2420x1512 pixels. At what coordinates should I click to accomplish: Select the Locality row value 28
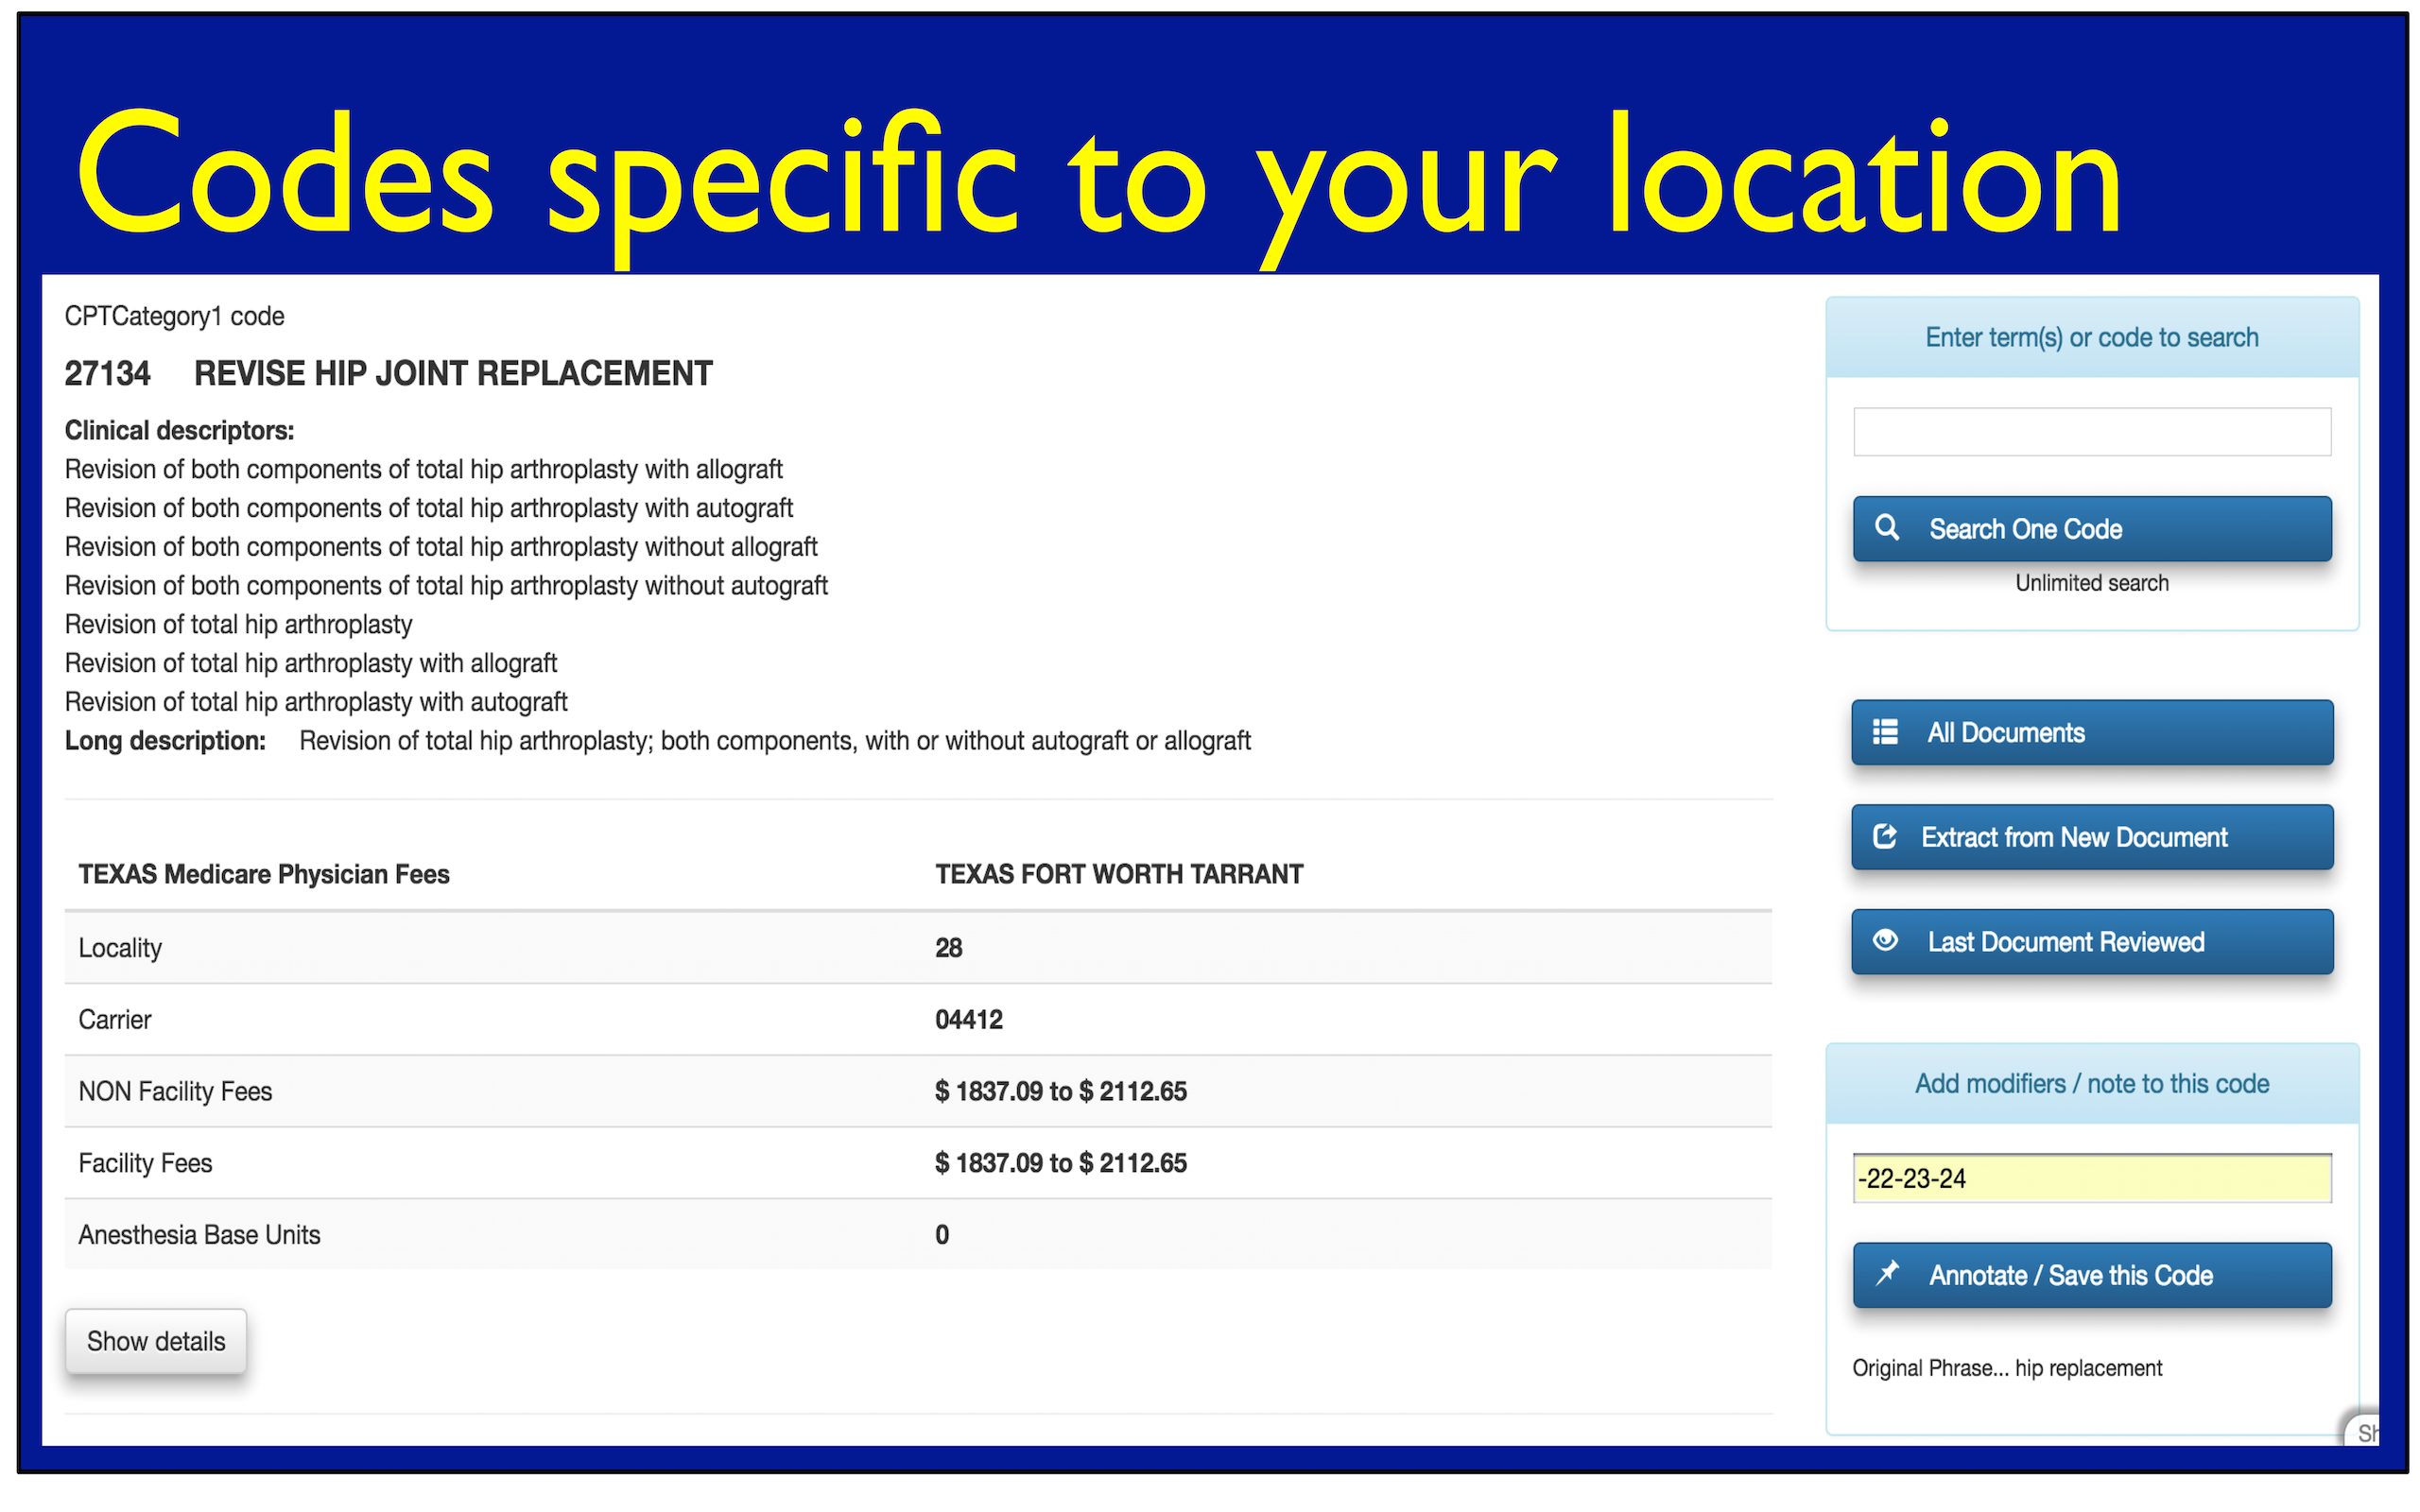click(x=948, y=947)
